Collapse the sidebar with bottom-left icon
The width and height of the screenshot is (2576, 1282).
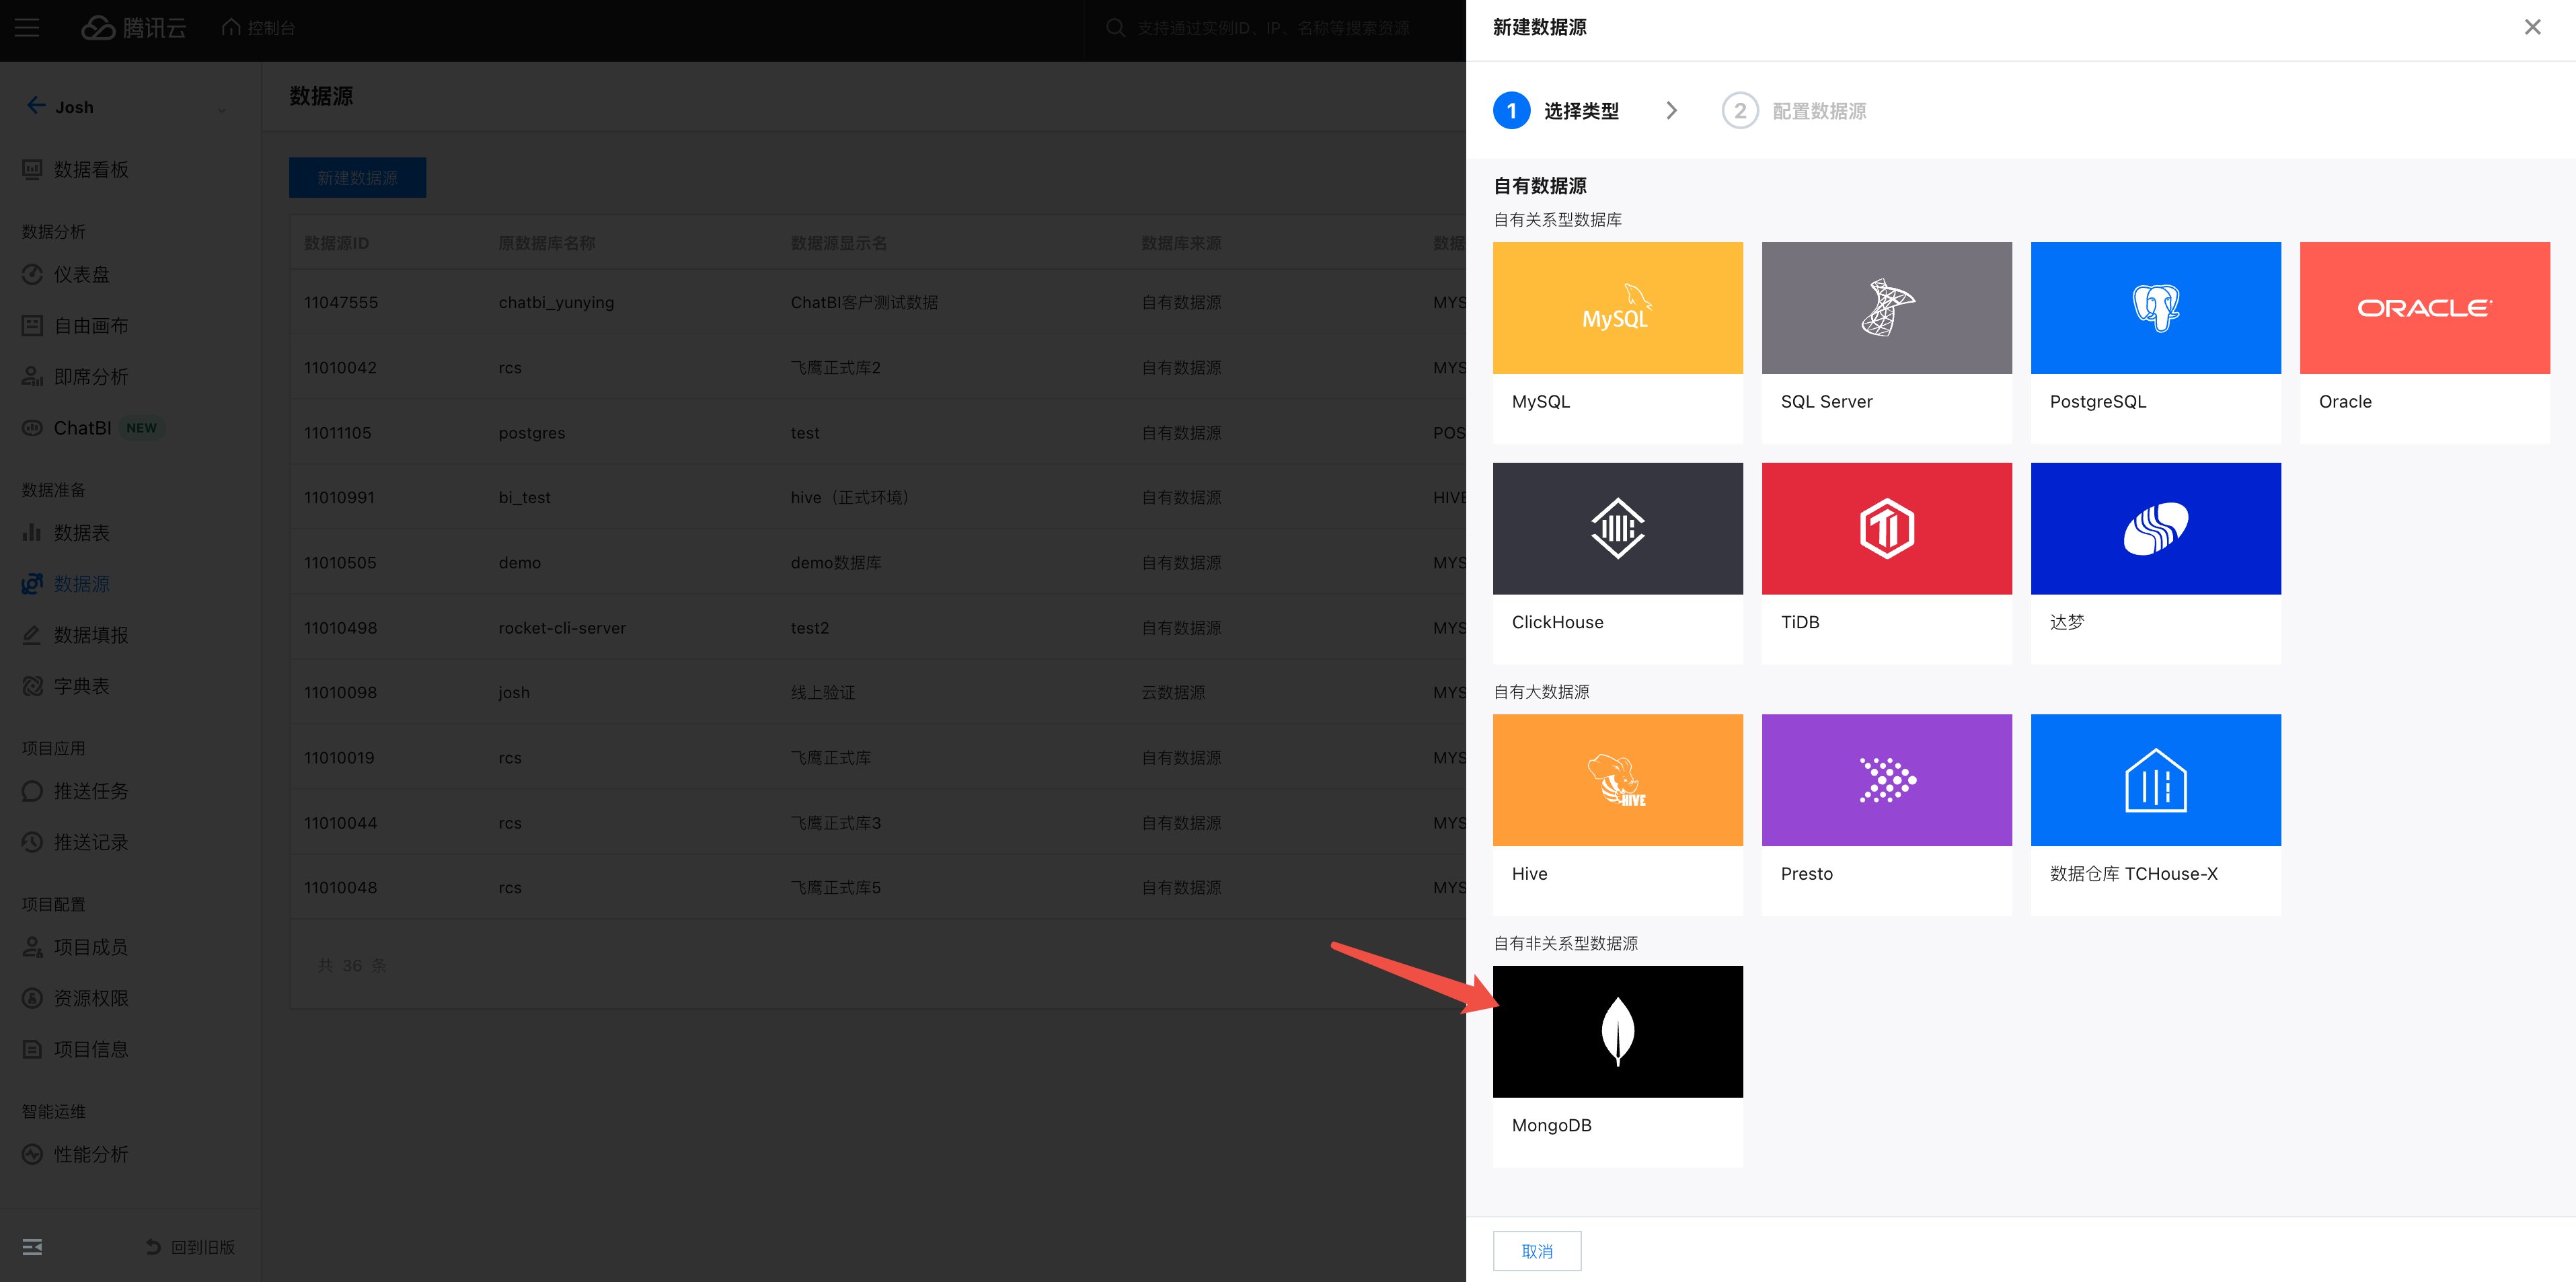[x=32, y=1247]
